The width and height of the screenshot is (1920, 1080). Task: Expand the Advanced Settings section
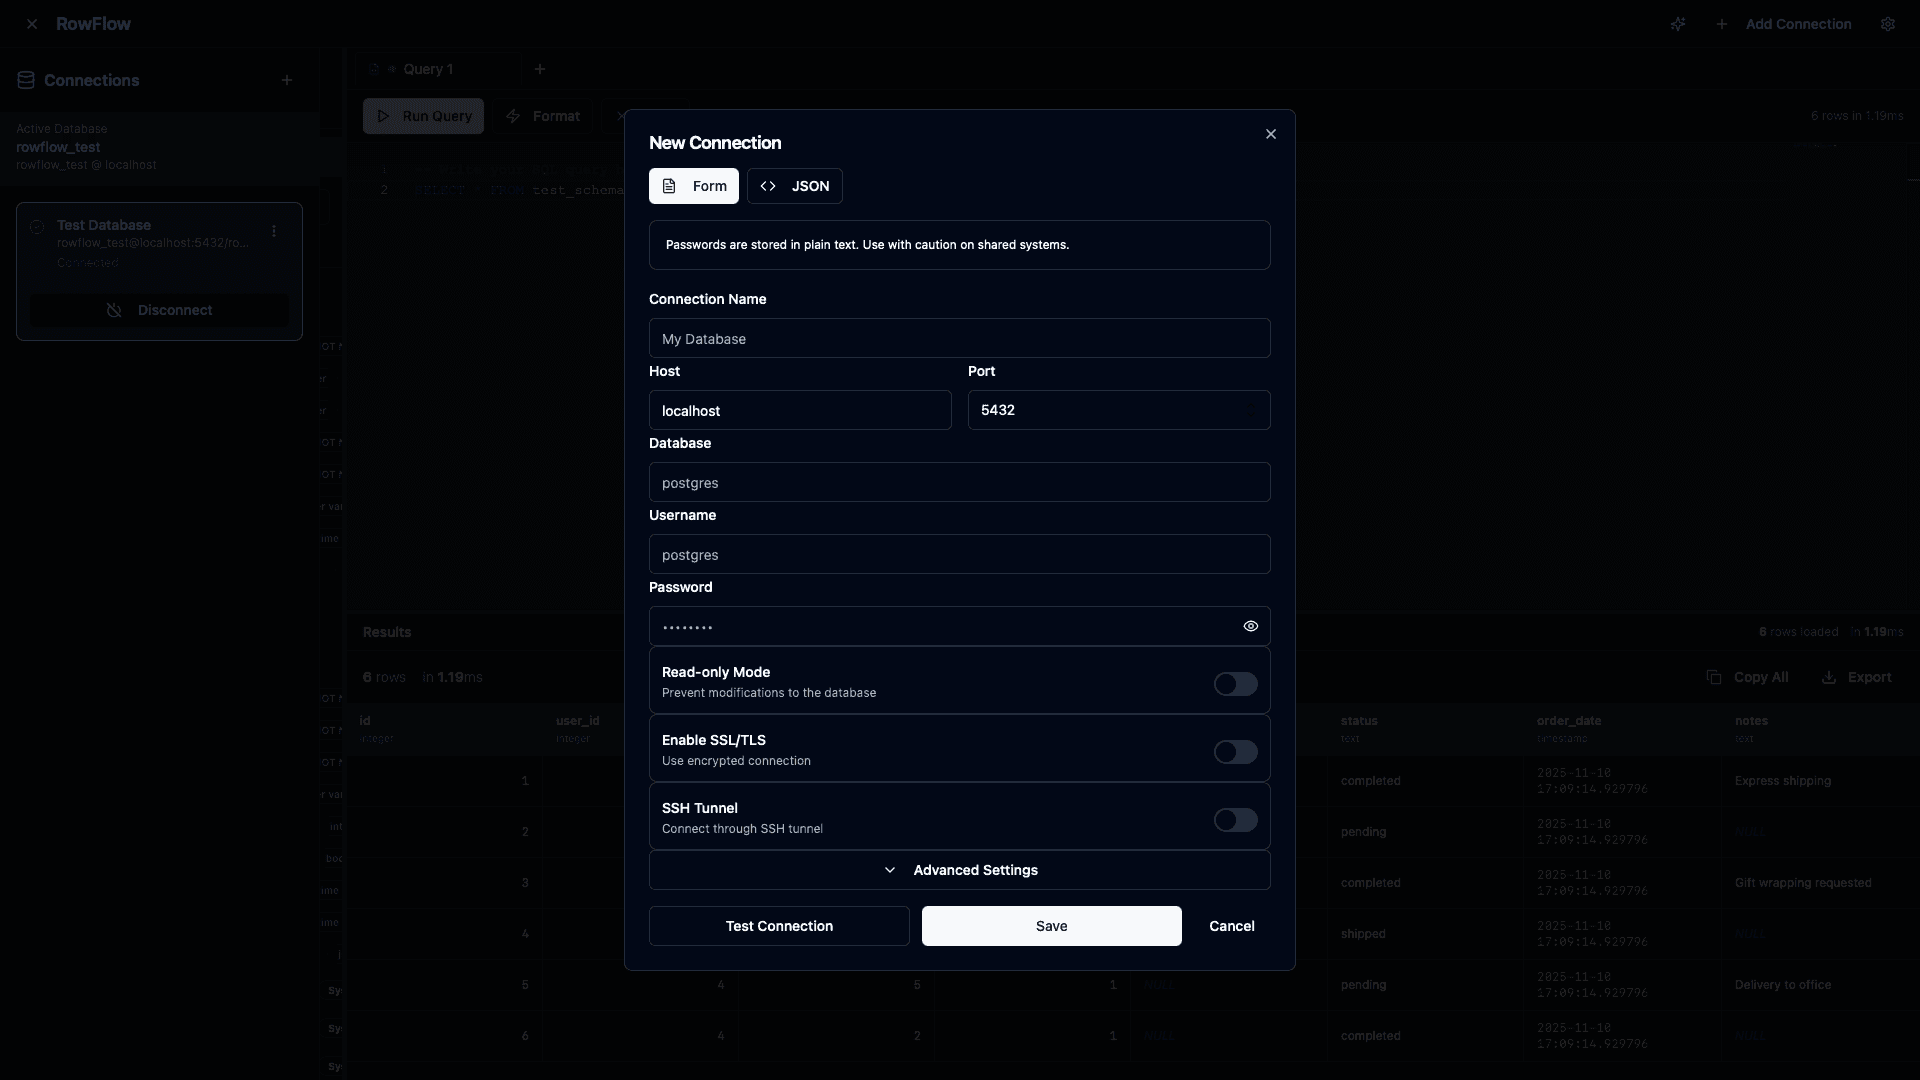(959, 870)
